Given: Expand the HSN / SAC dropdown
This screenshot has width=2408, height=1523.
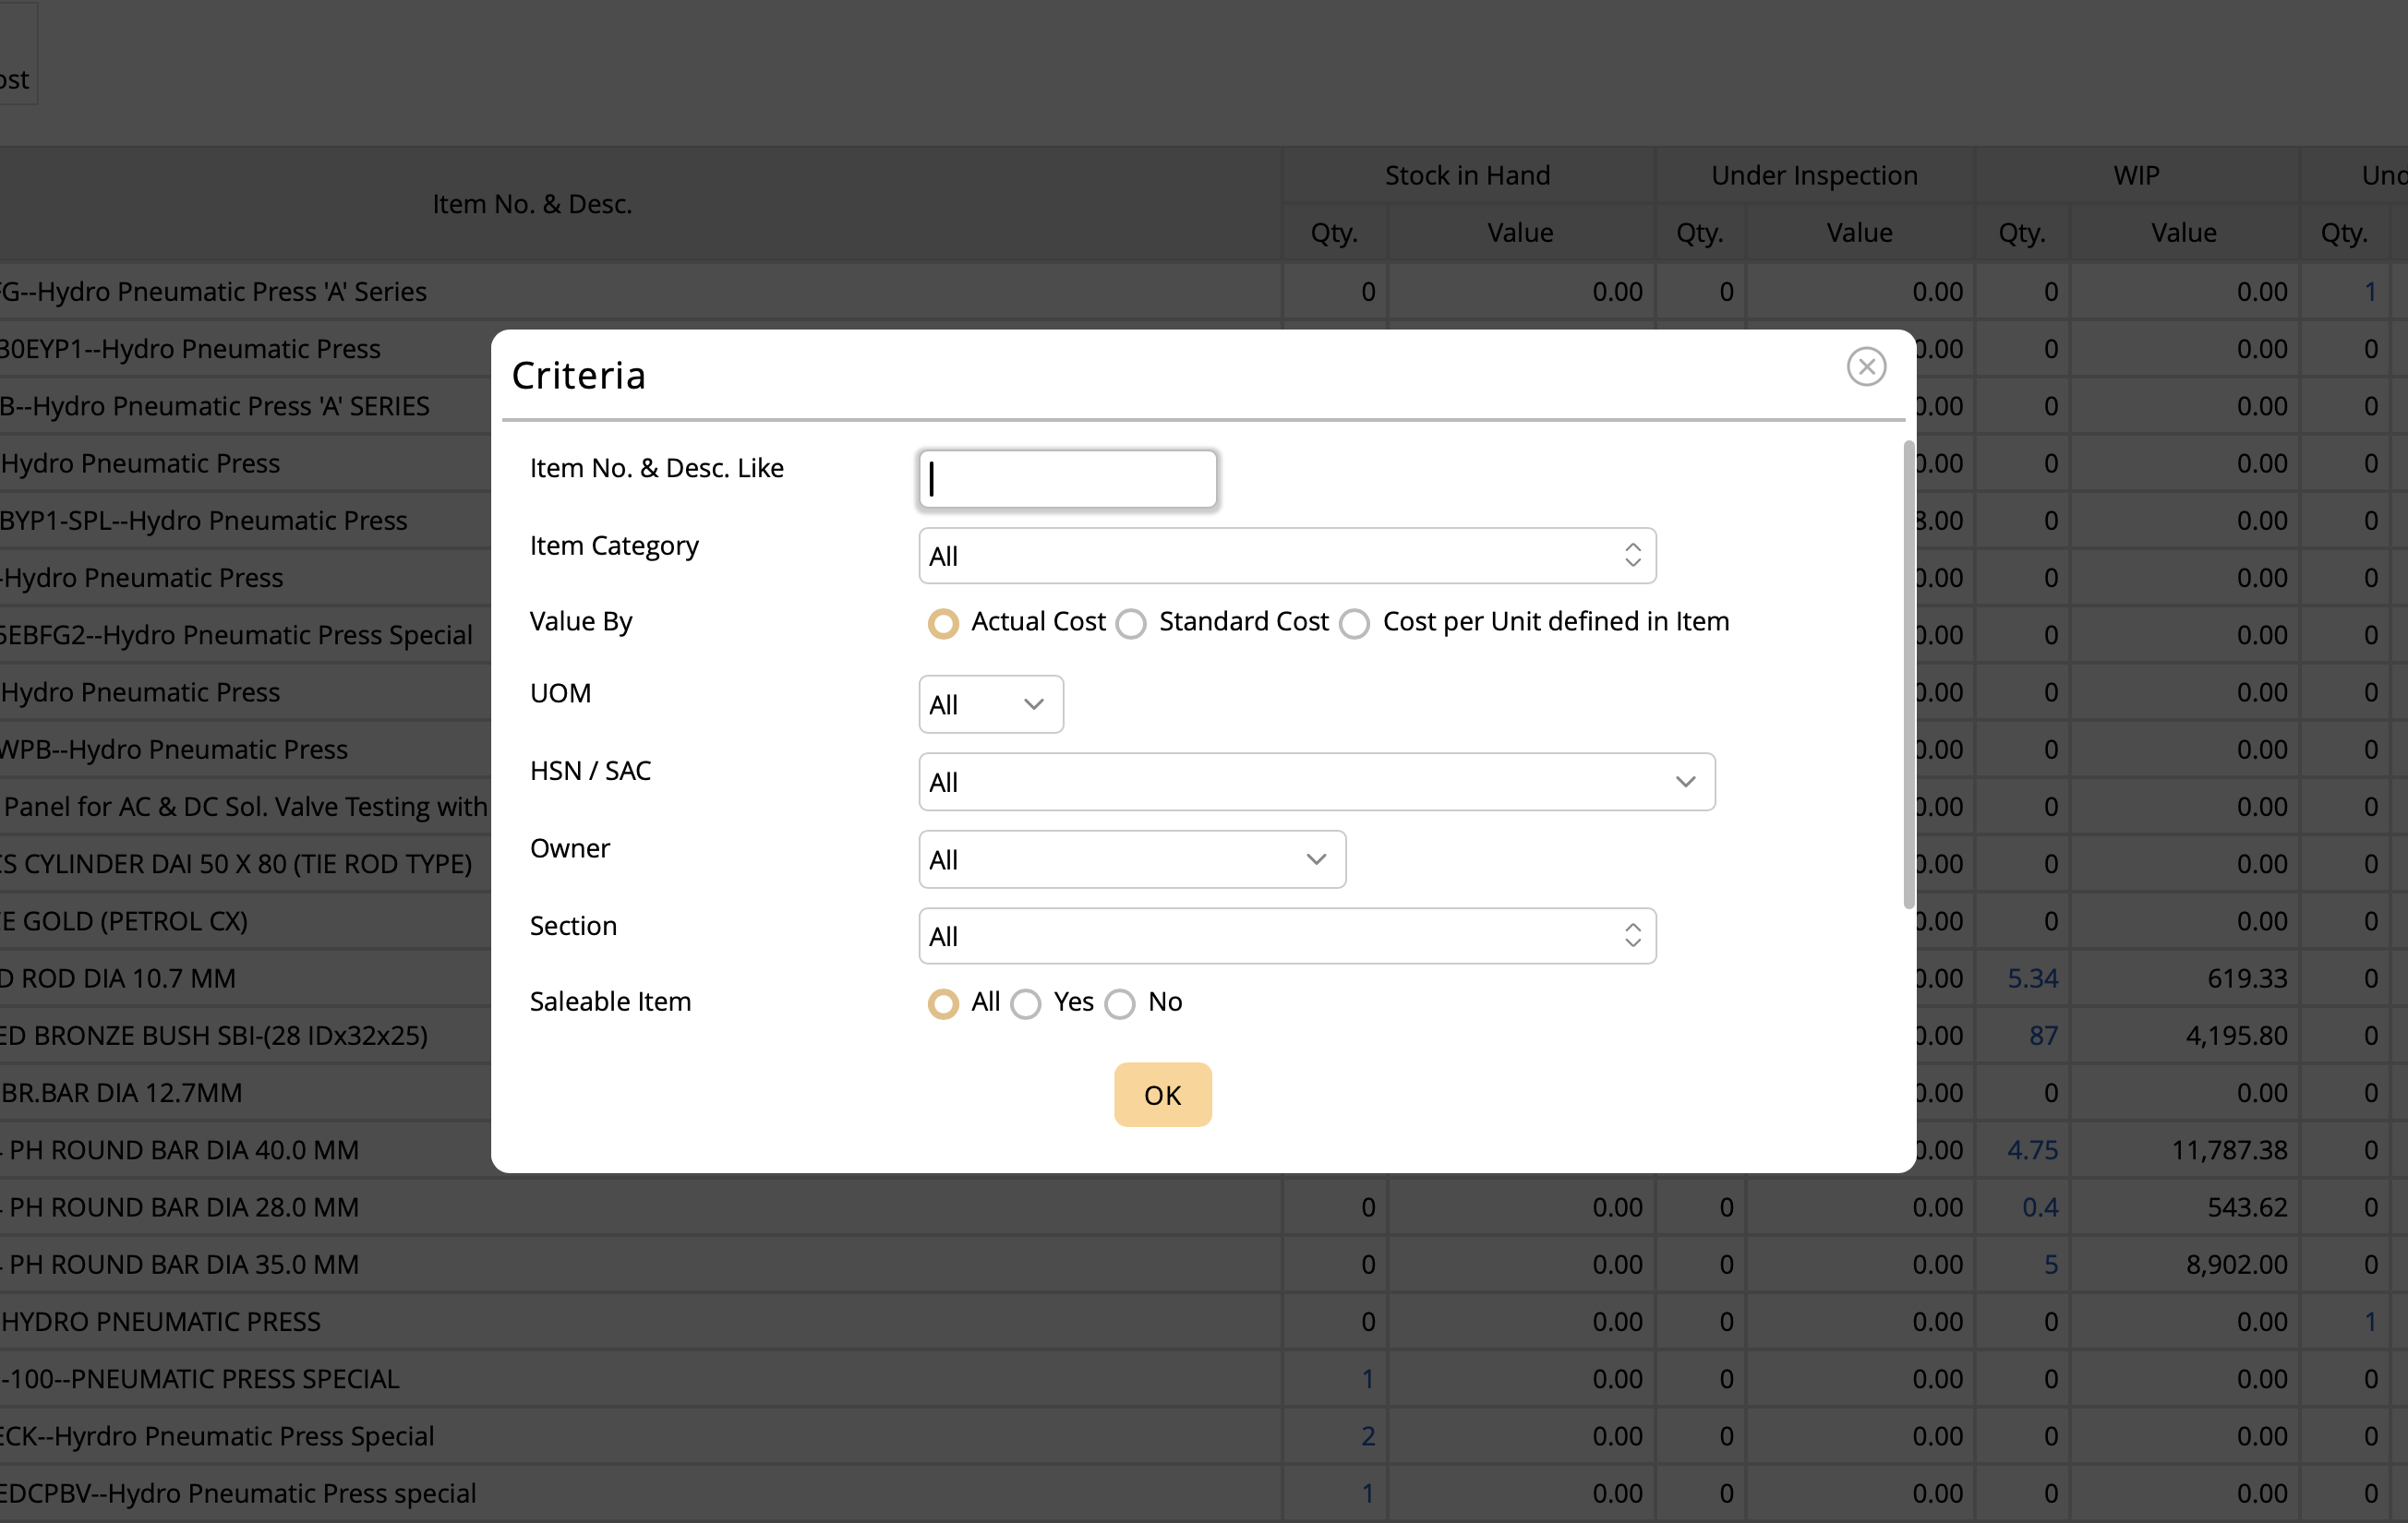Looking at the screenshot, I should (1317, 782).
